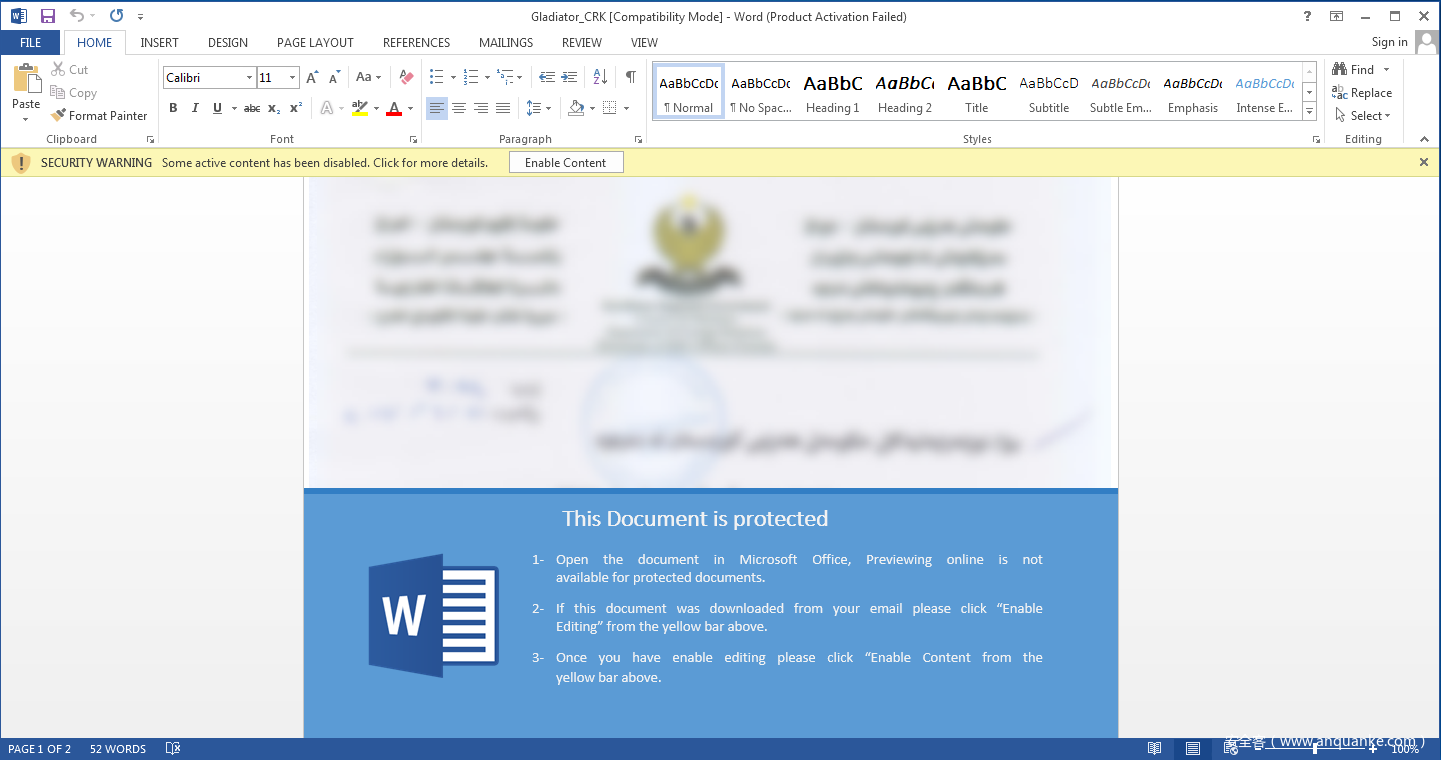Open Read Mode view in status bar
The image size is (1441, 760).
tap(1154, 748)
